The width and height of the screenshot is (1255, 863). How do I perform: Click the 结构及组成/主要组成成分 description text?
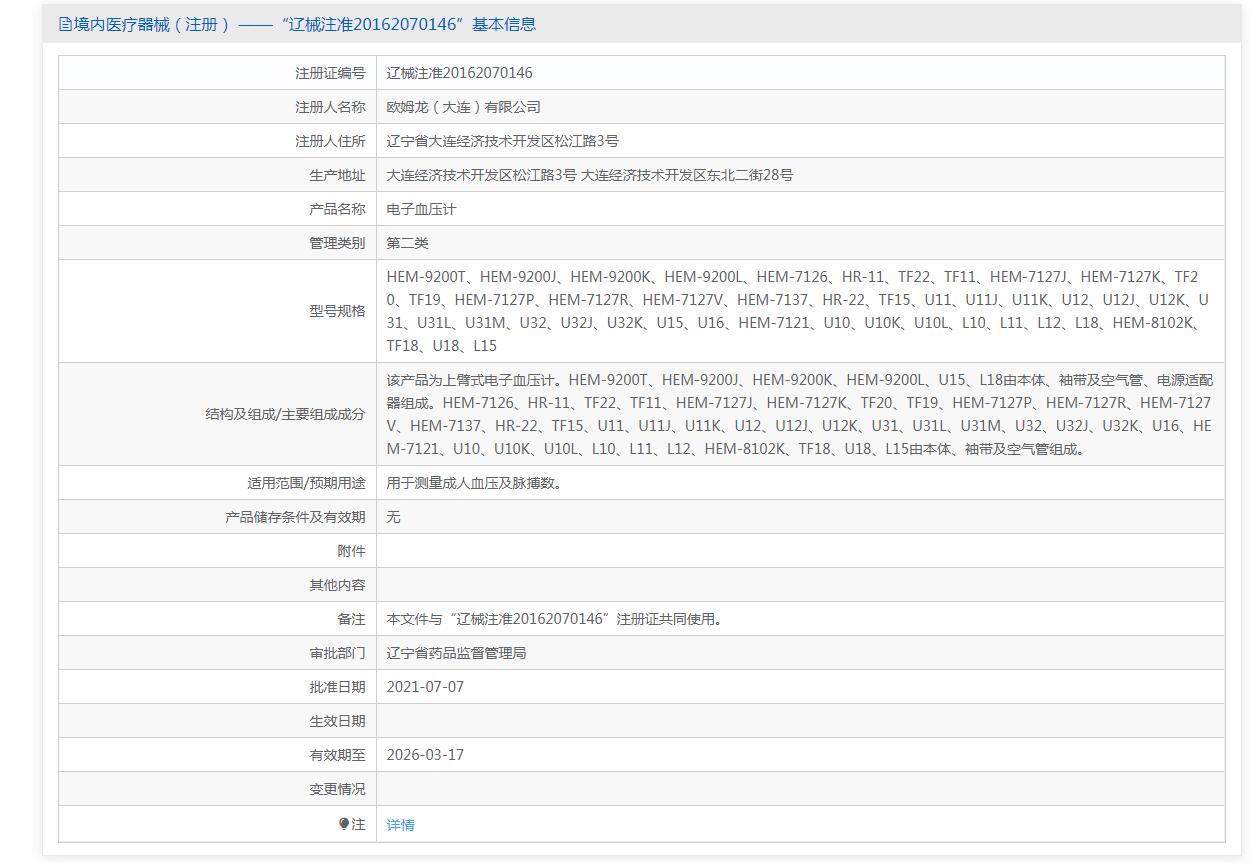[798, 414]
